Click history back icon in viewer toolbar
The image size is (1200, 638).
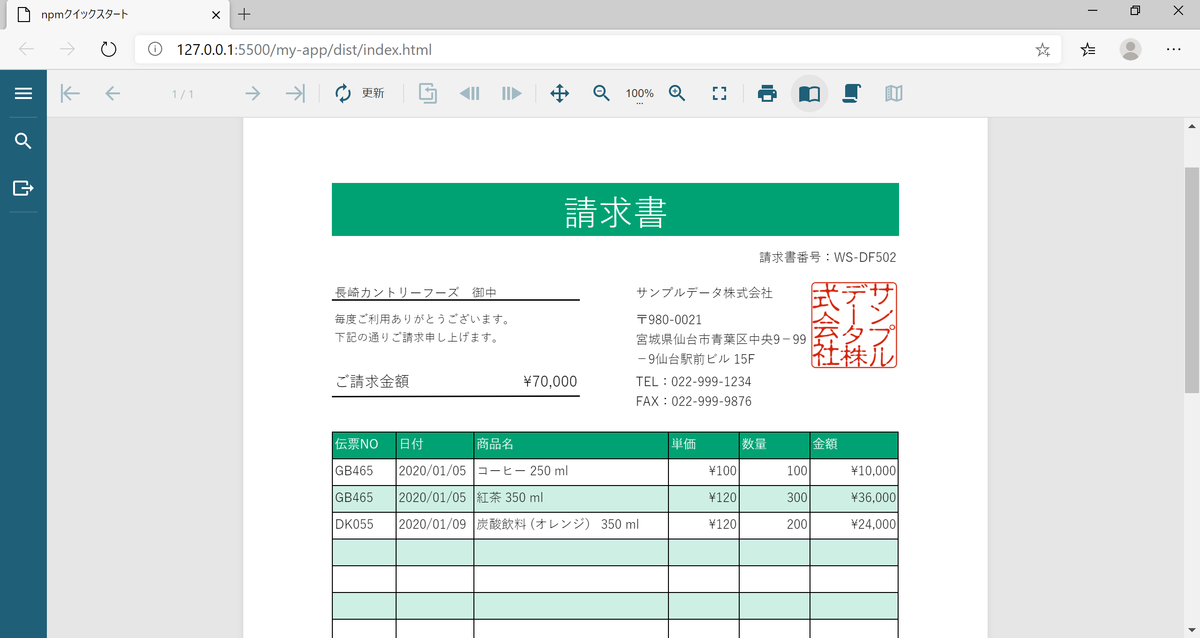[x=469, y=93]
